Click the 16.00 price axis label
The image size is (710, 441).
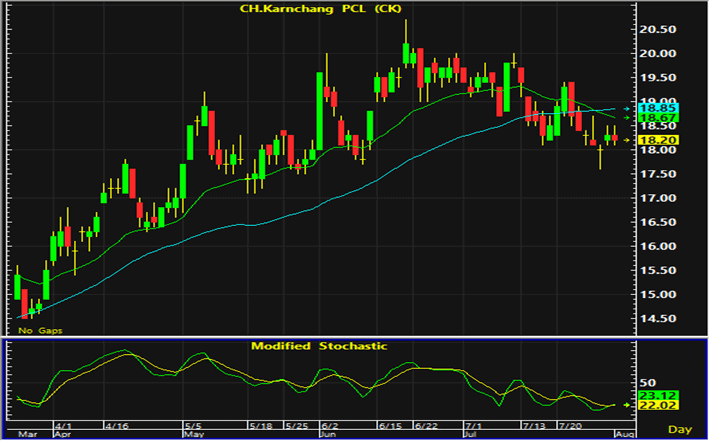(657, 247)
